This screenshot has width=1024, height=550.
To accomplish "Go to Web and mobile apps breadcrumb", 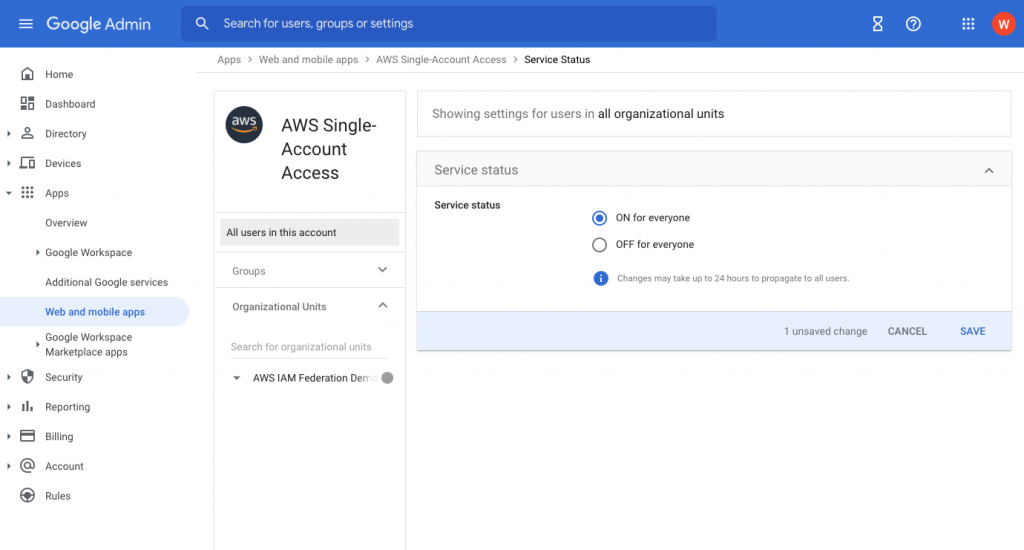I will 308,59.
